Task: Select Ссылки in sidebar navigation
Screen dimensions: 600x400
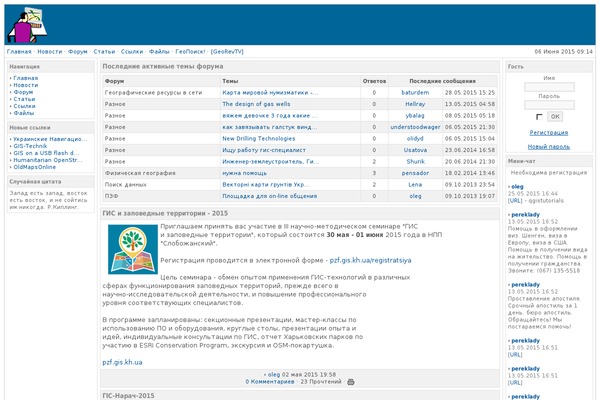Action: tap(24, 106)
